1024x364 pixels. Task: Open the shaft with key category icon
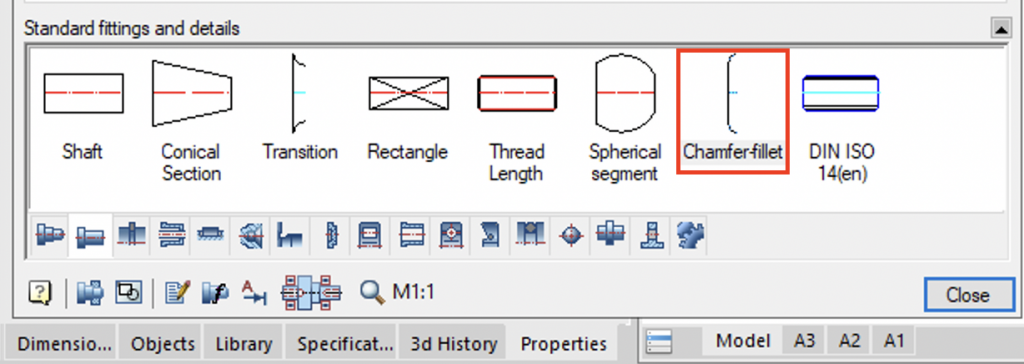point(131,234)
